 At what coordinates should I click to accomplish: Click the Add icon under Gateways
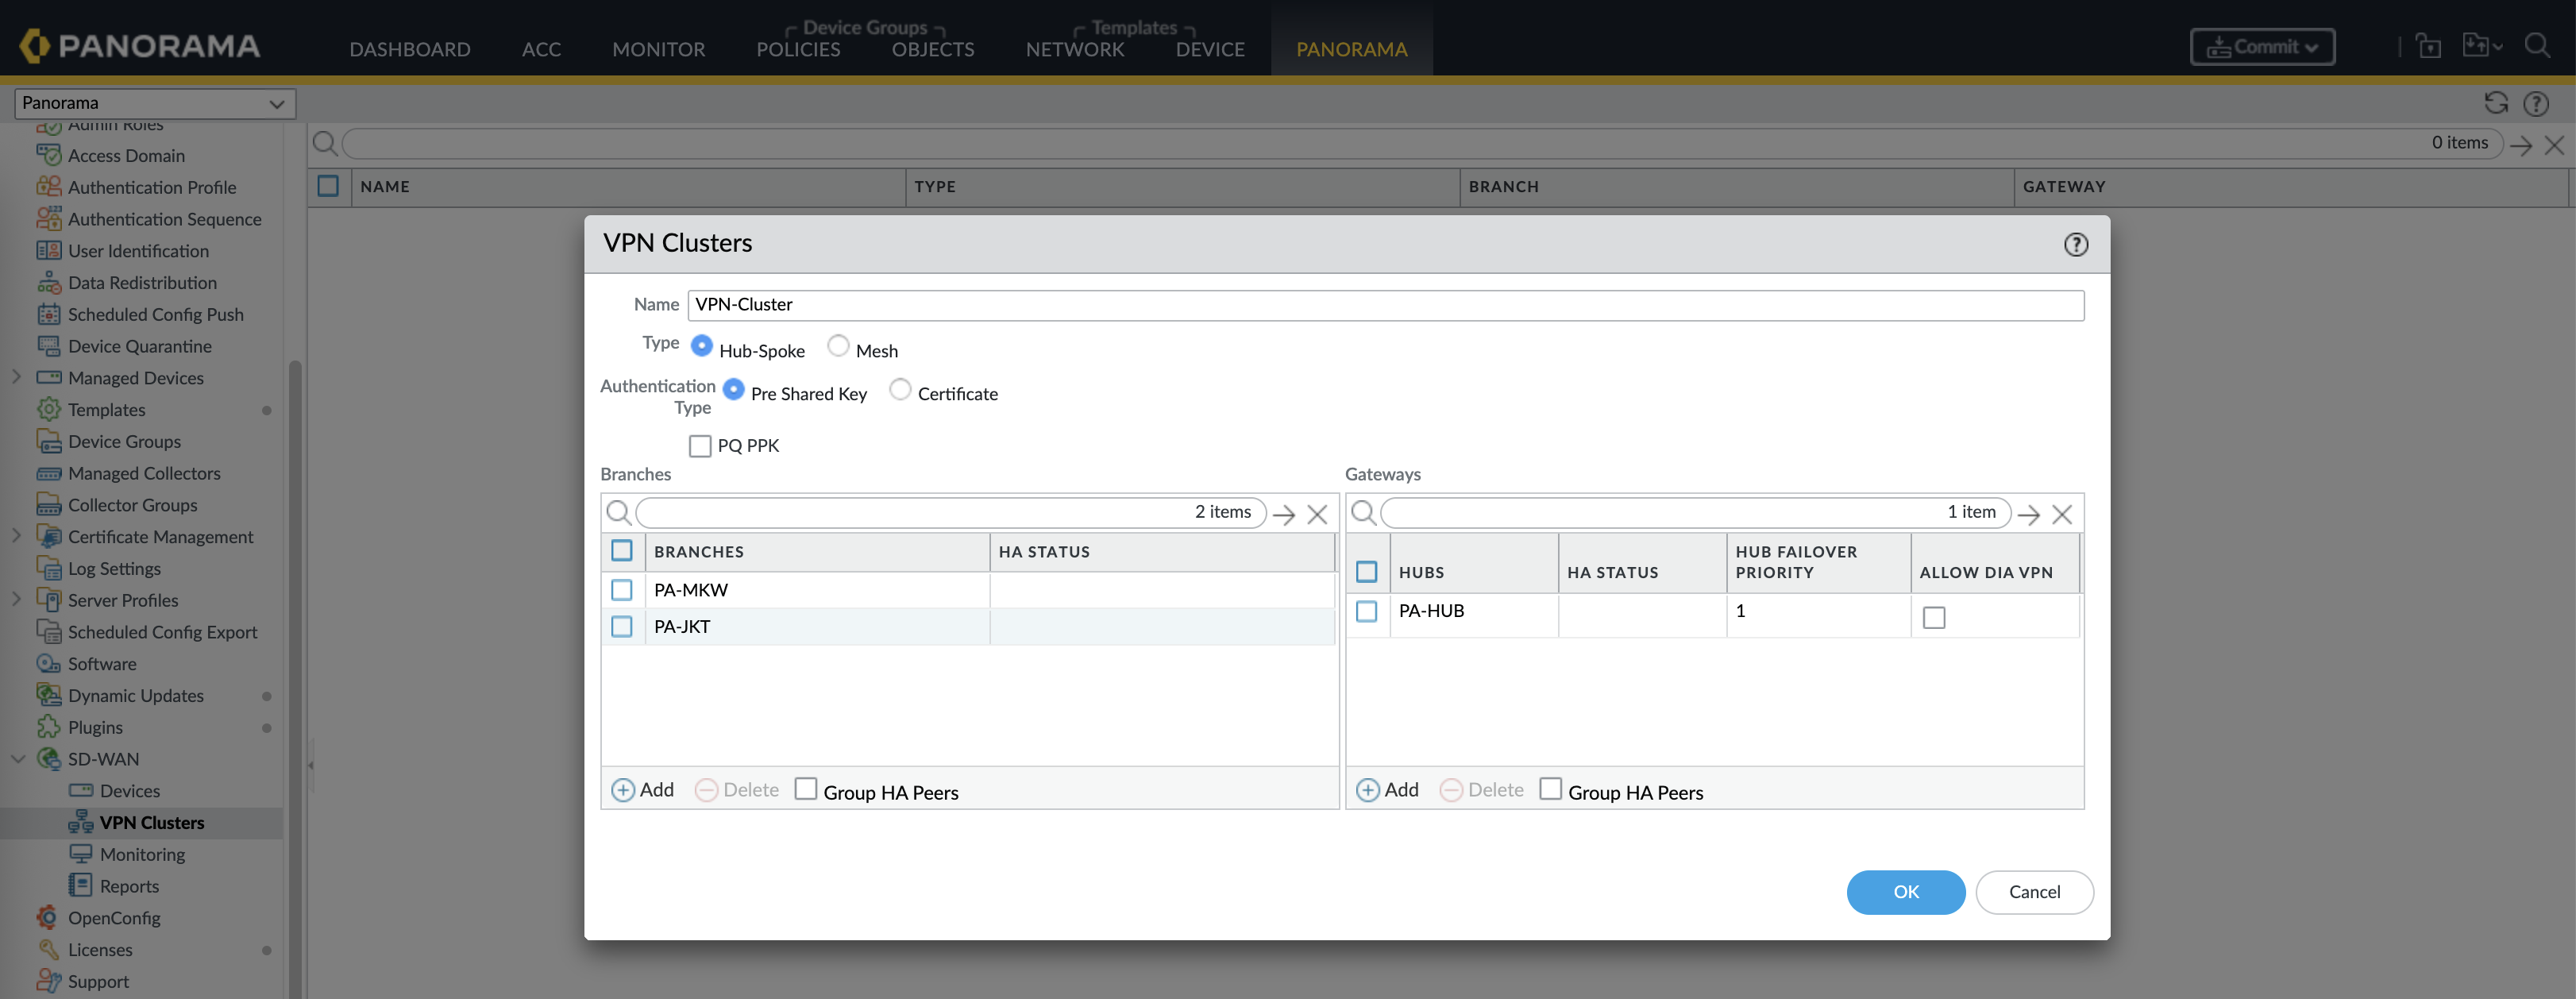point(1367,790)
